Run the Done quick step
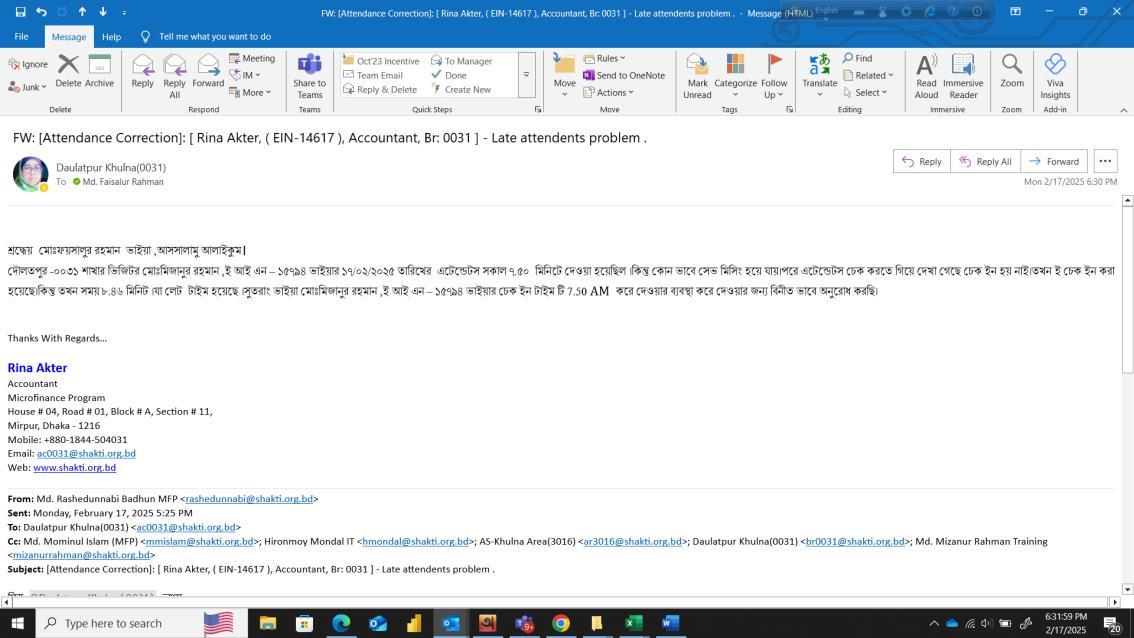This screenshot has width=1134, height=638. pyautogui.click(x=449, y=75)
